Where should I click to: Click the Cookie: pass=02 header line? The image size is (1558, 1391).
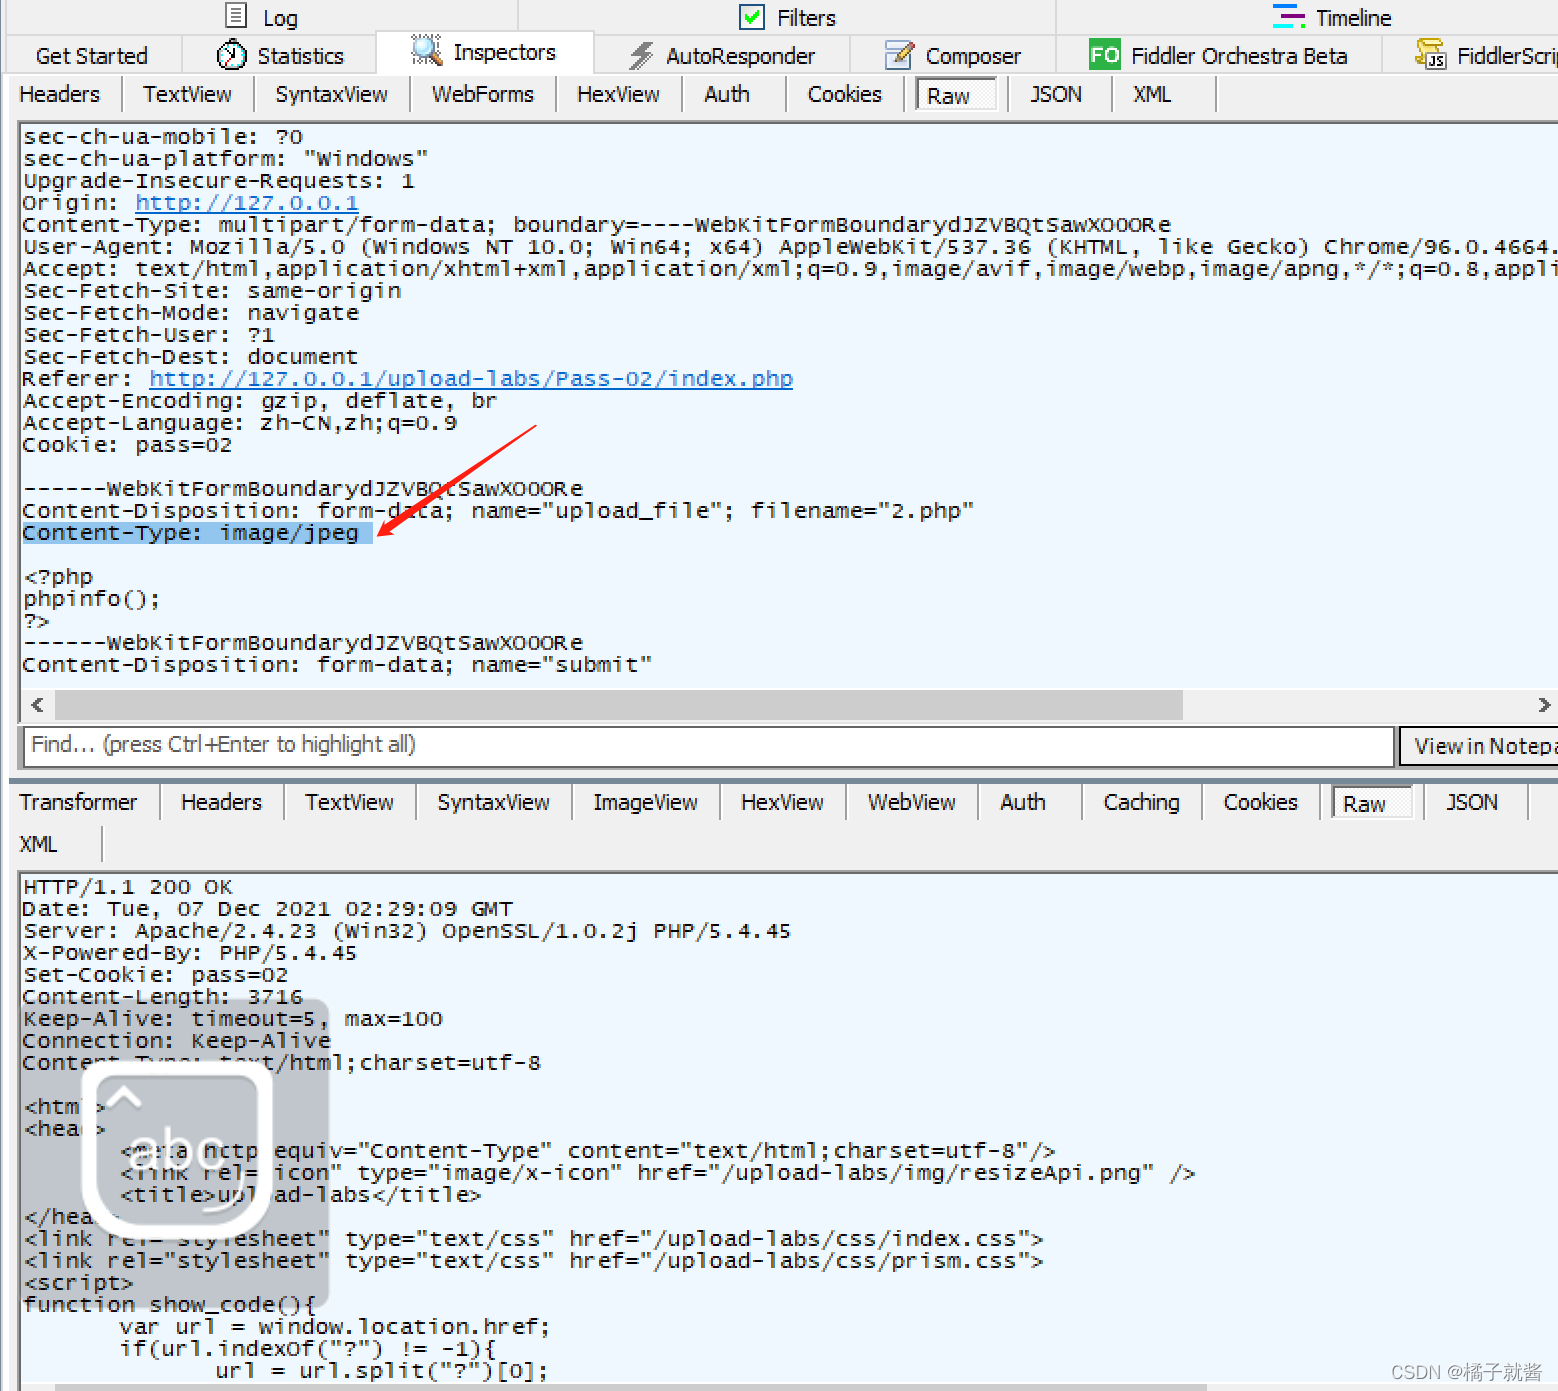point(127,445)
